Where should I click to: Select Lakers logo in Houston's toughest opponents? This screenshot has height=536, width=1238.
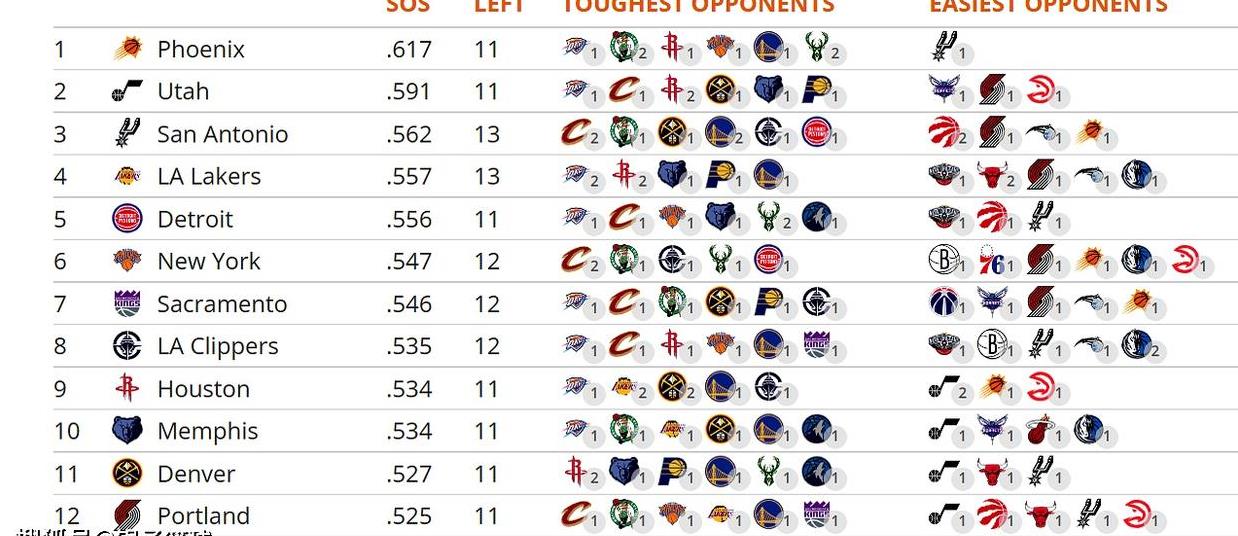coord(623,387)
